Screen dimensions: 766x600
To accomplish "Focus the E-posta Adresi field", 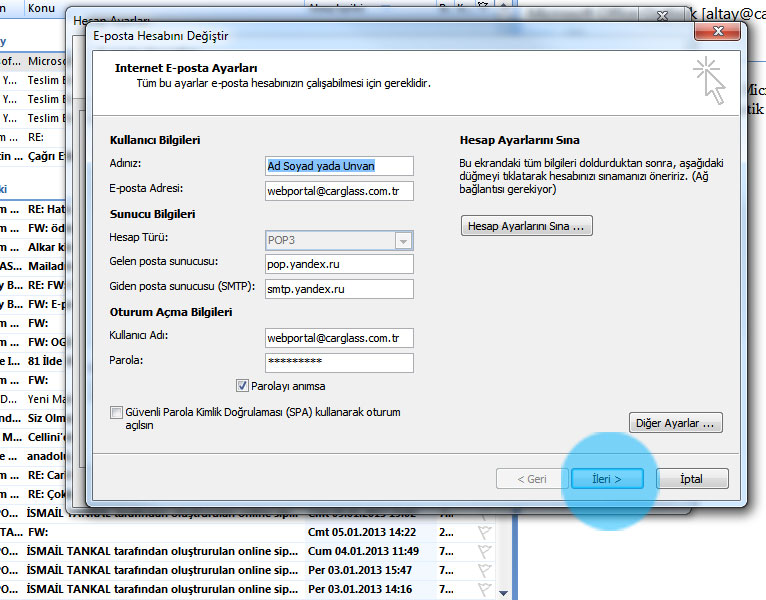I will click(339, 191).
